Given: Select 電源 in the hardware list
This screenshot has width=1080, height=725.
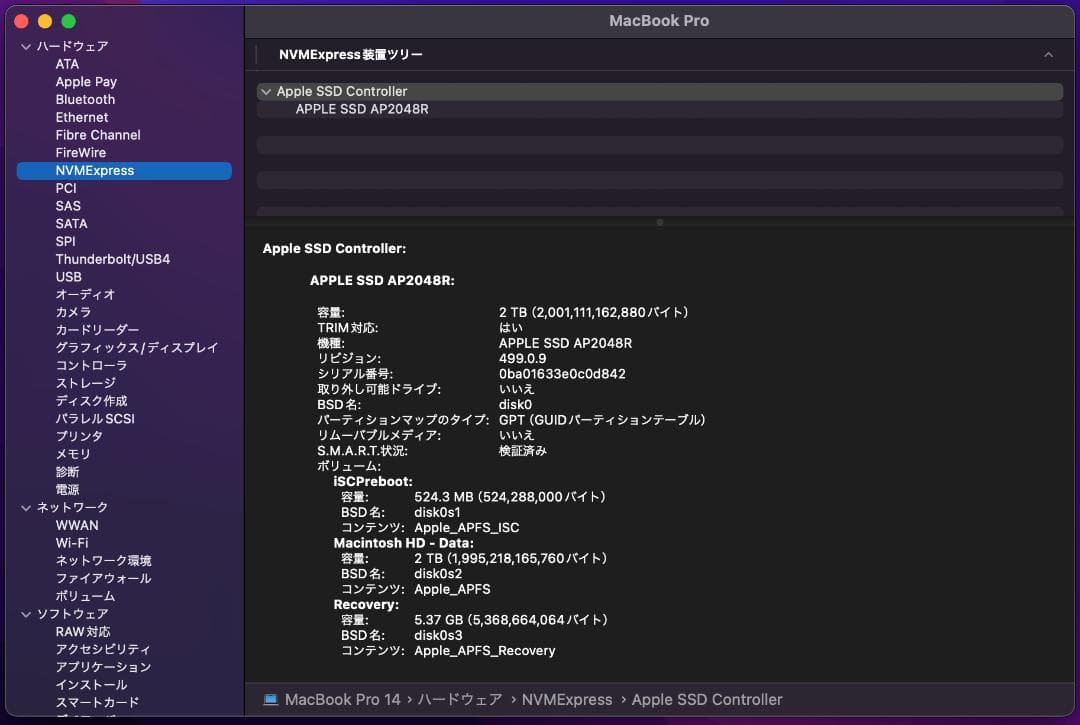Looking at the screenshot, I should 68,489.
